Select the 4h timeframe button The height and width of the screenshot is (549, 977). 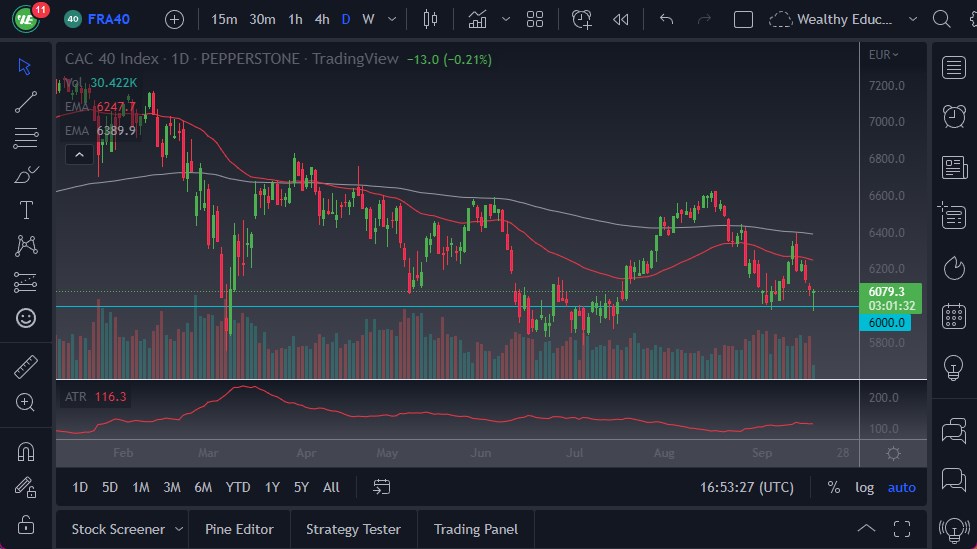pyautogui.click(x=321, y=19)
